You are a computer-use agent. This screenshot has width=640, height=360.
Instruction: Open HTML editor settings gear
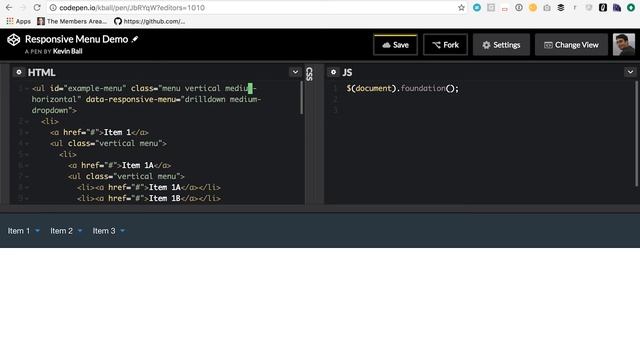click(19, 72)
